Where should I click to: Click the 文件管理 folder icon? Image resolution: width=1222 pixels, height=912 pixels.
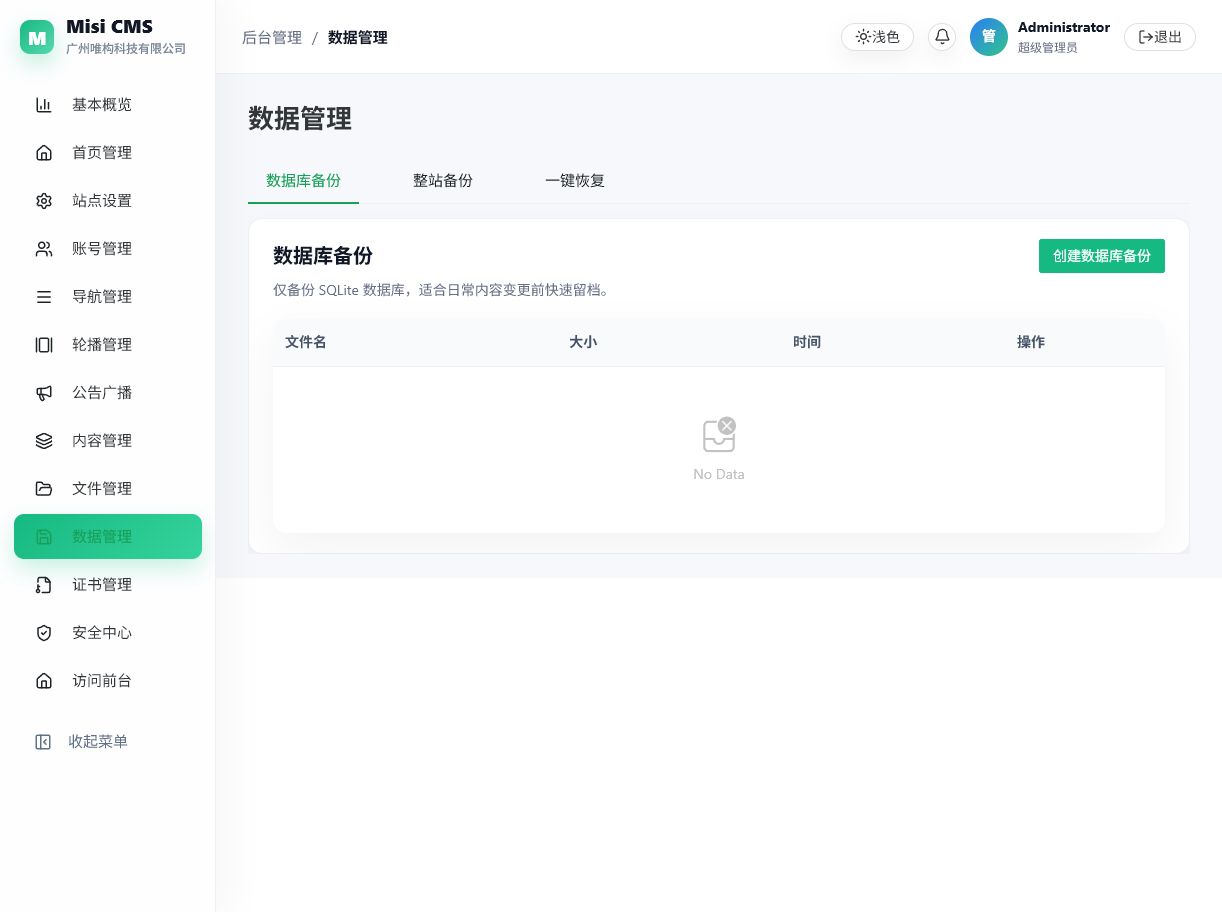44,489
